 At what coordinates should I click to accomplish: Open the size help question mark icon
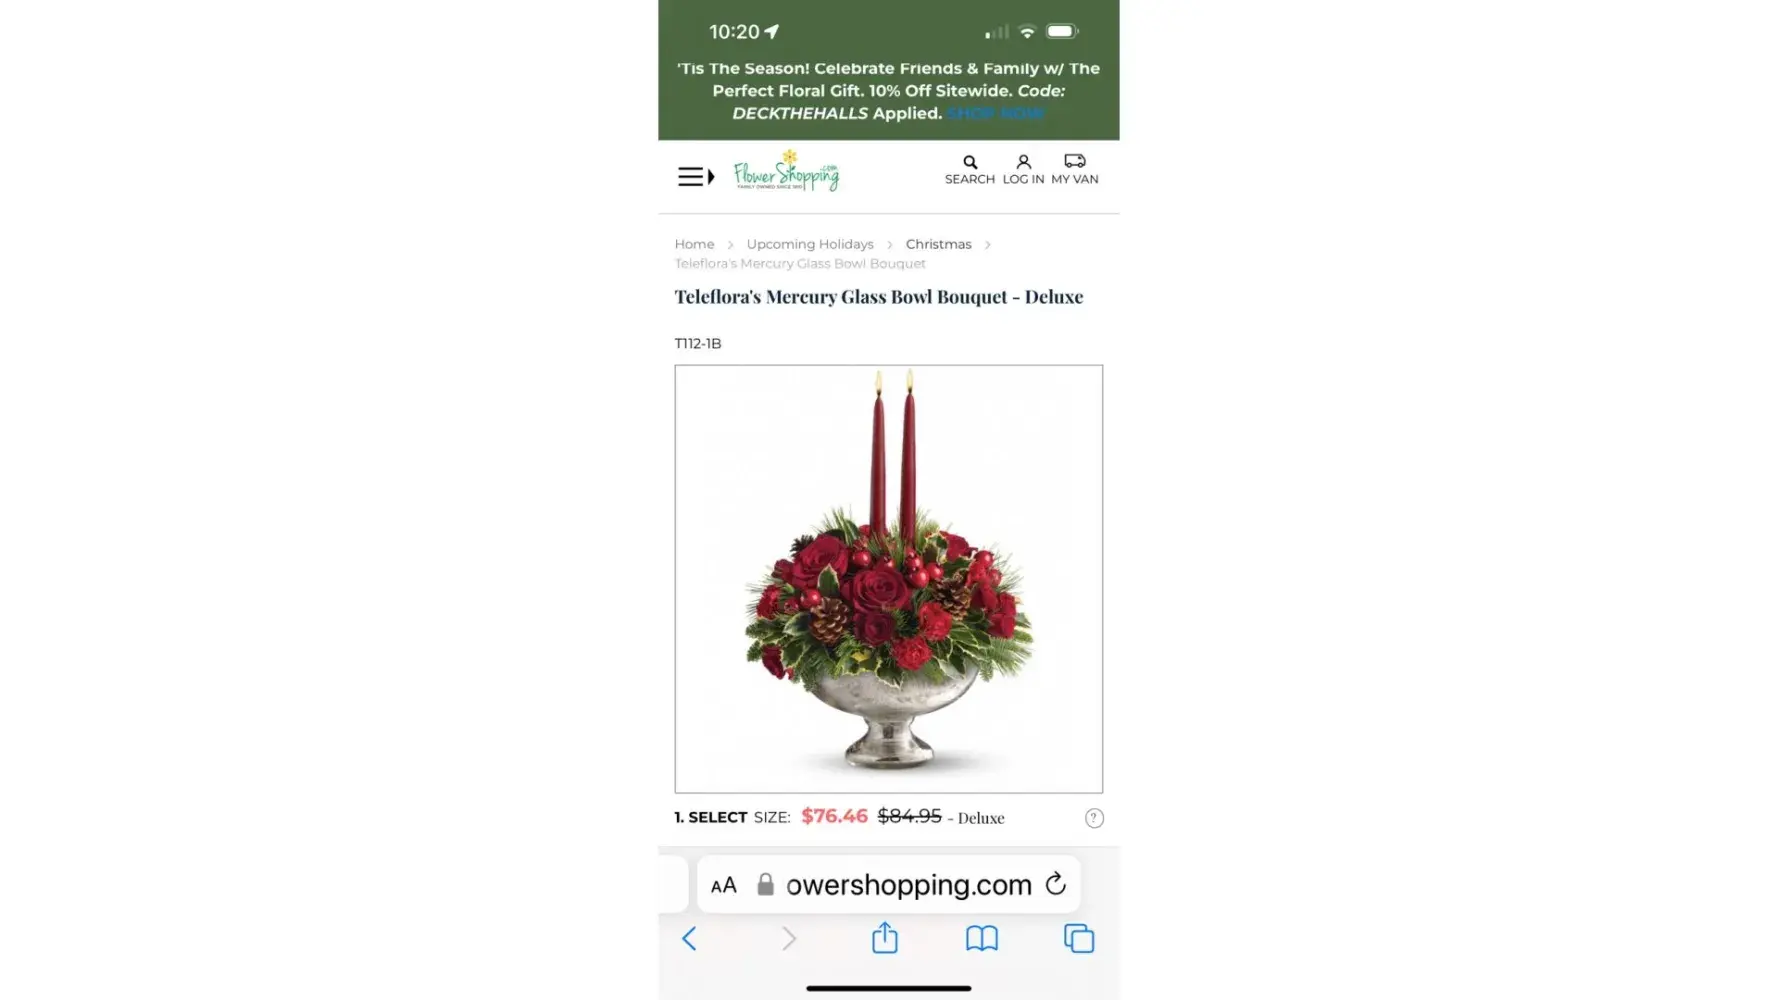1094,818
